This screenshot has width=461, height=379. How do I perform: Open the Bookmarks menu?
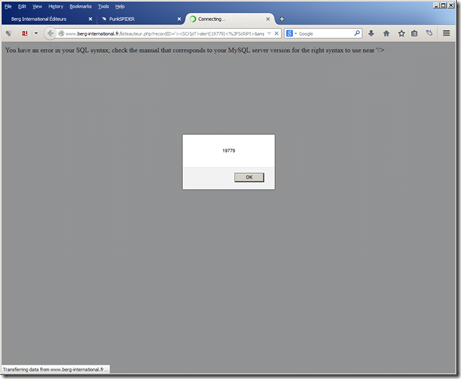pyautogui.click(x=80, y=6)
